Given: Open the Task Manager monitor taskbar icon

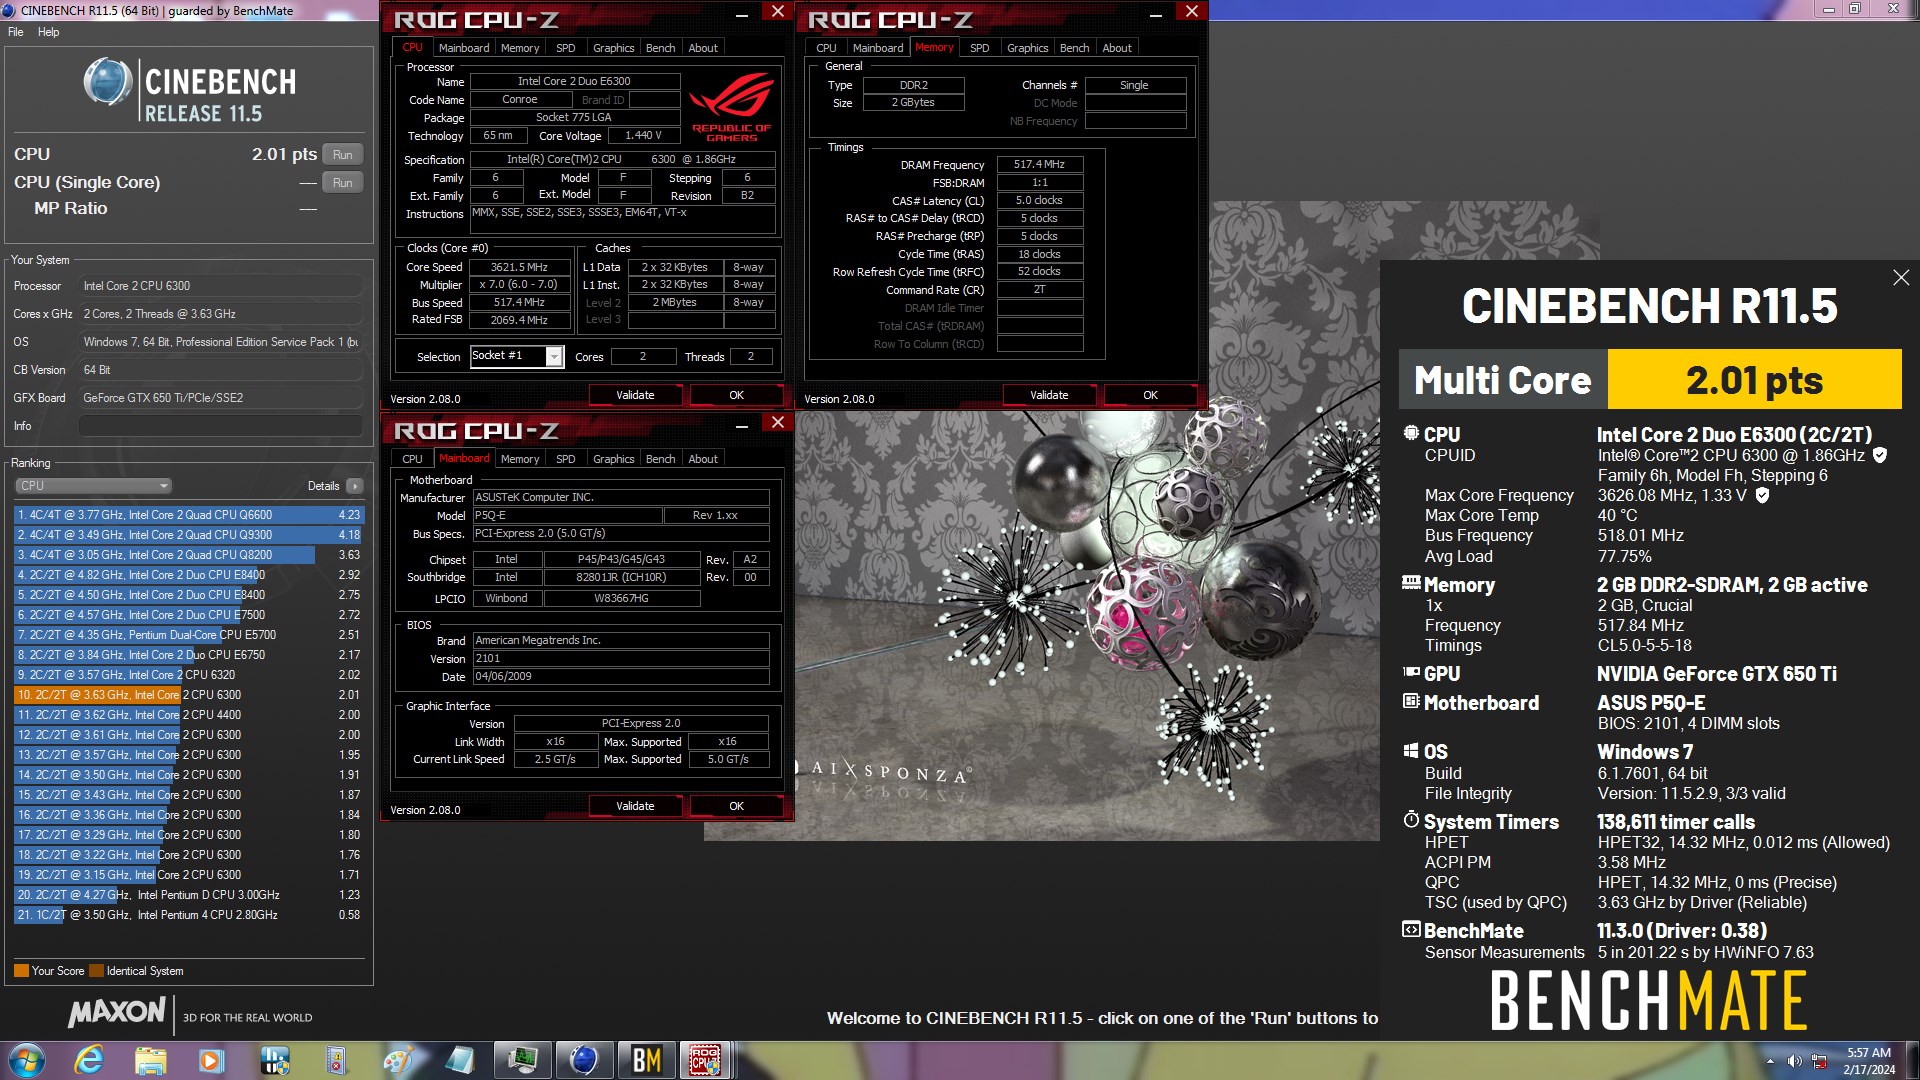Looking at the screenshot, I should click(522, 1060).
